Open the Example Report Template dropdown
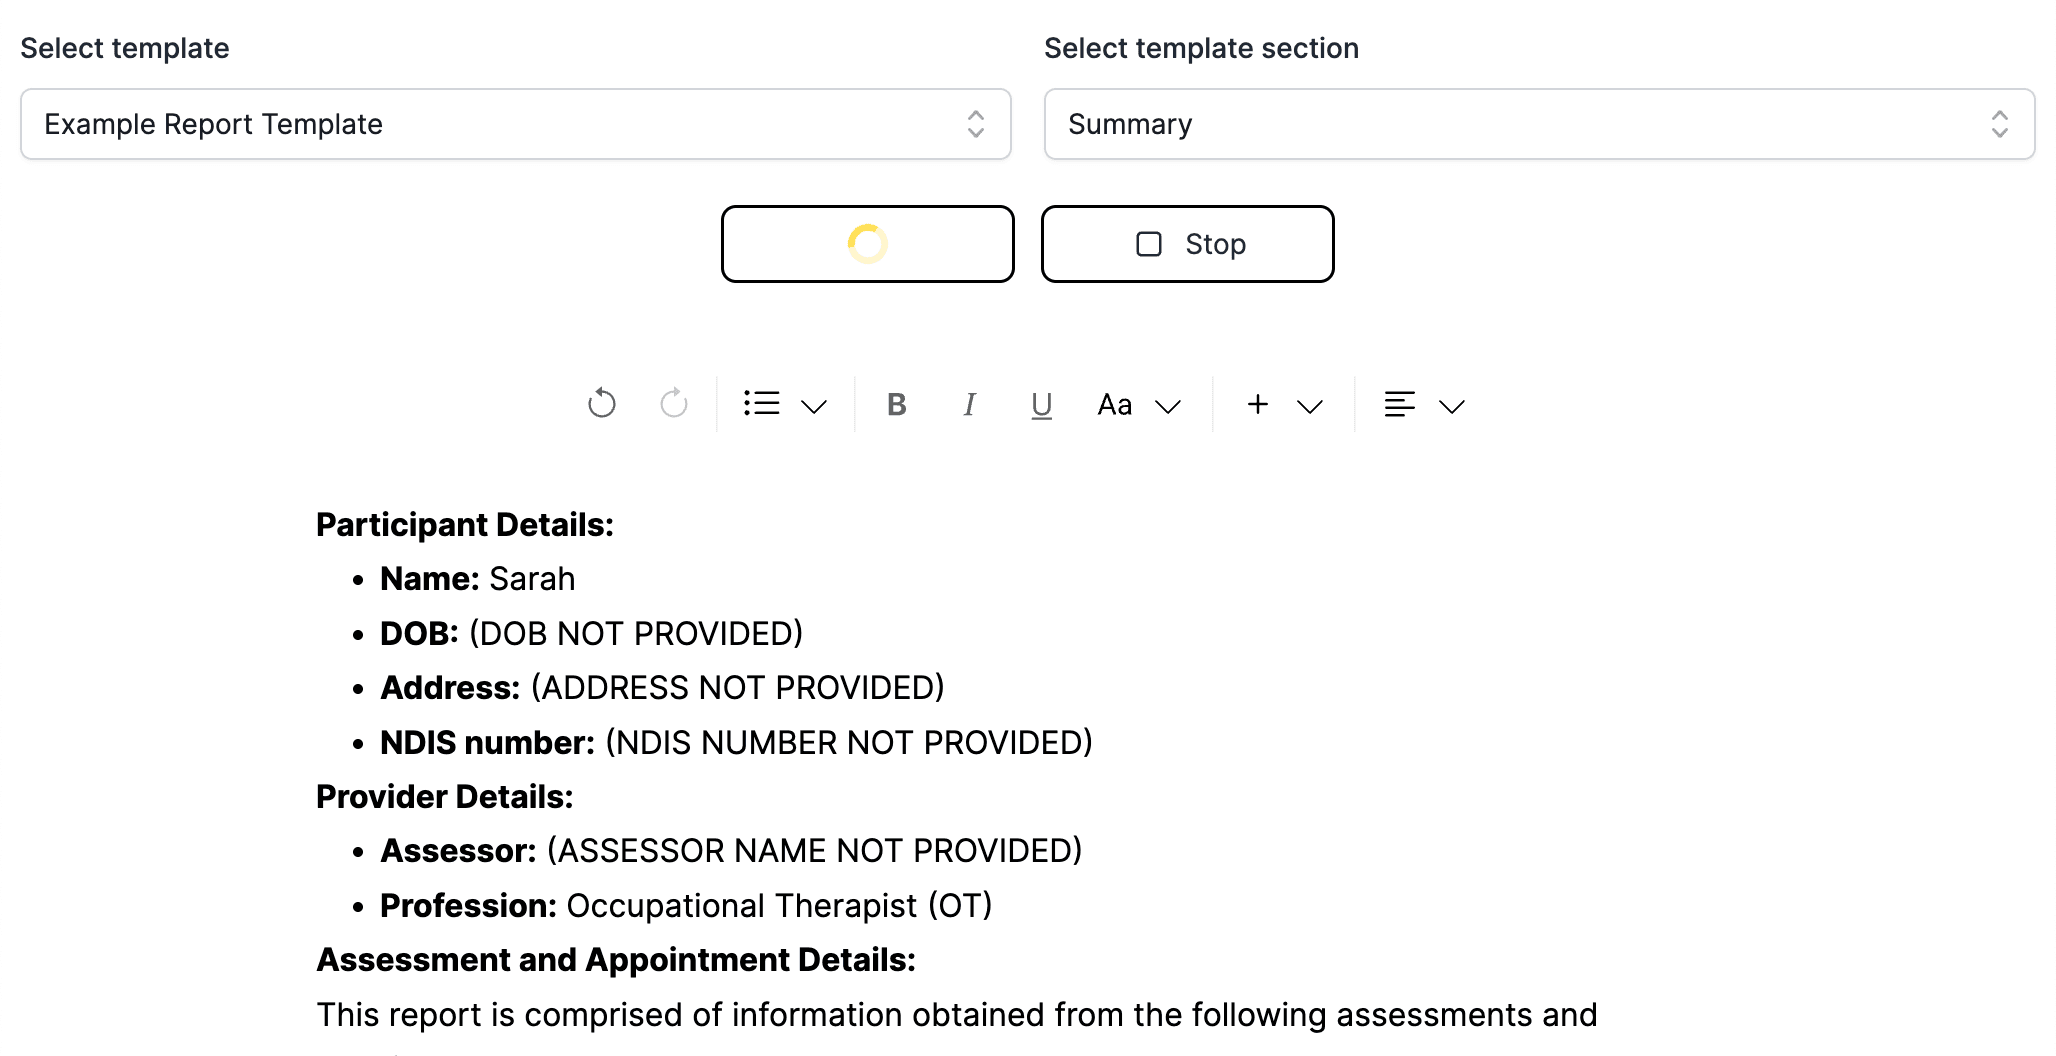The image size is (2056, 1056). coord(515,124)
